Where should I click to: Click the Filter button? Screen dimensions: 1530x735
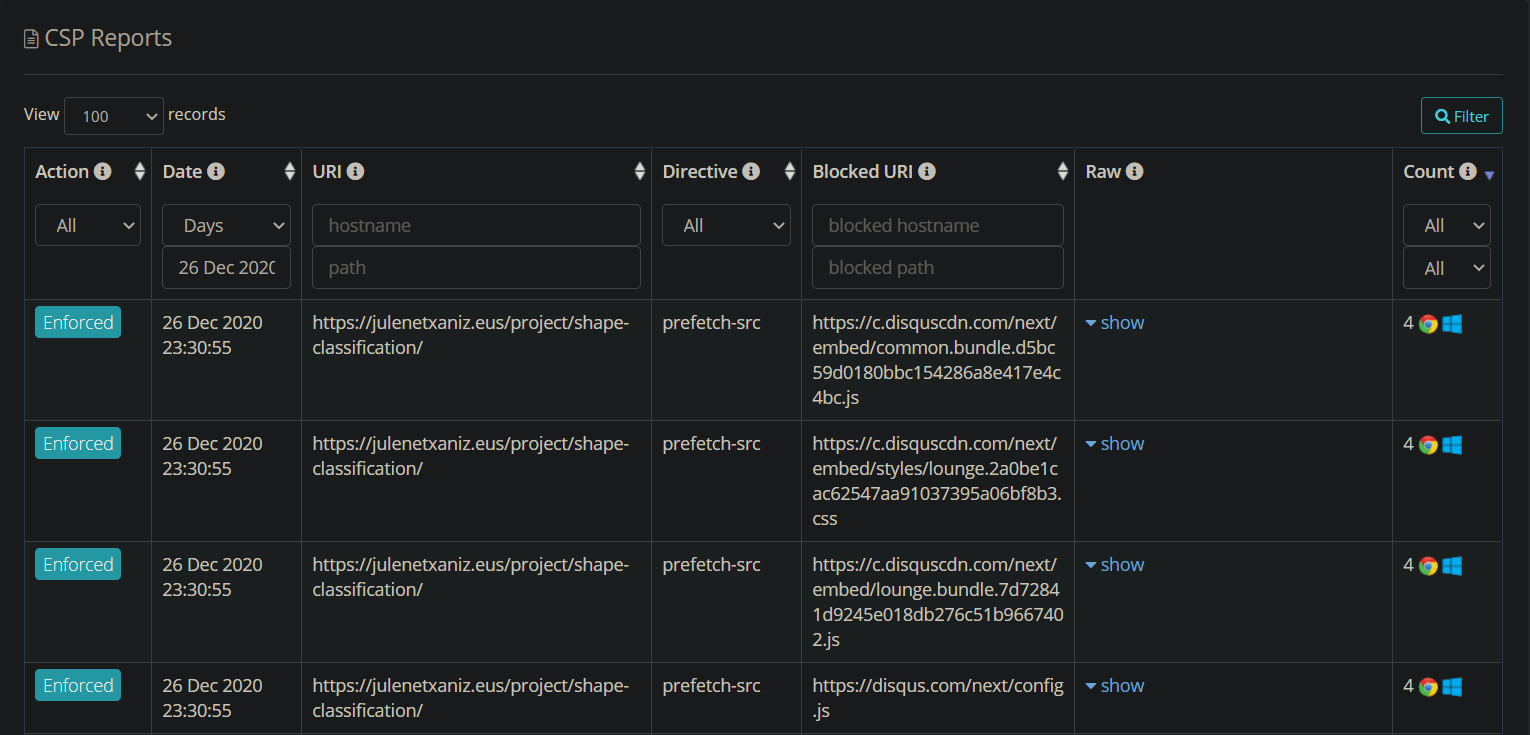(x=1461, y=116)
